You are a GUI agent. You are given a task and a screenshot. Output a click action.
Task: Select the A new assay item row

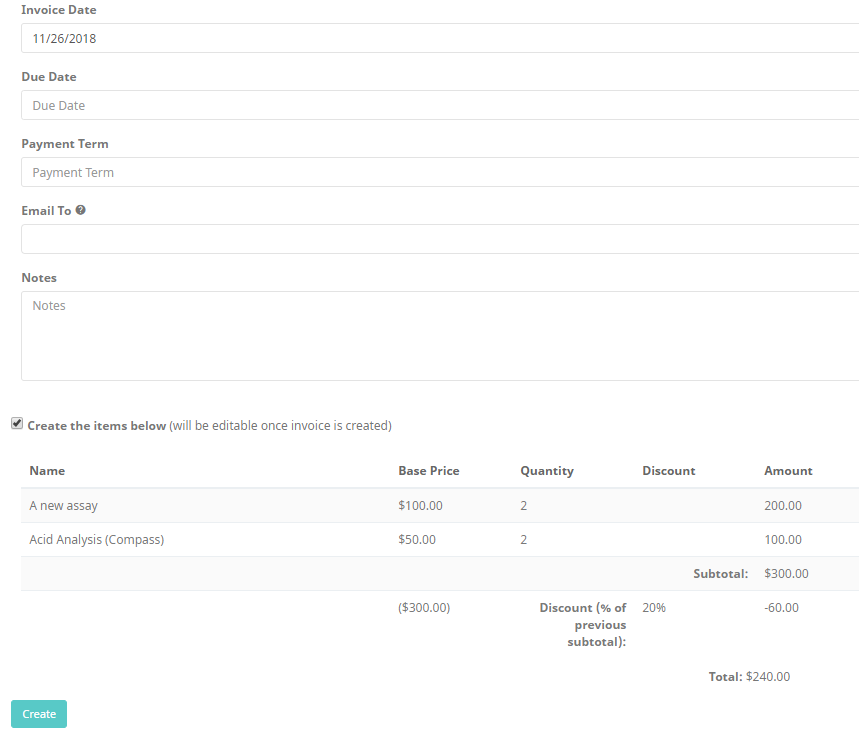(x=64, y=506)
